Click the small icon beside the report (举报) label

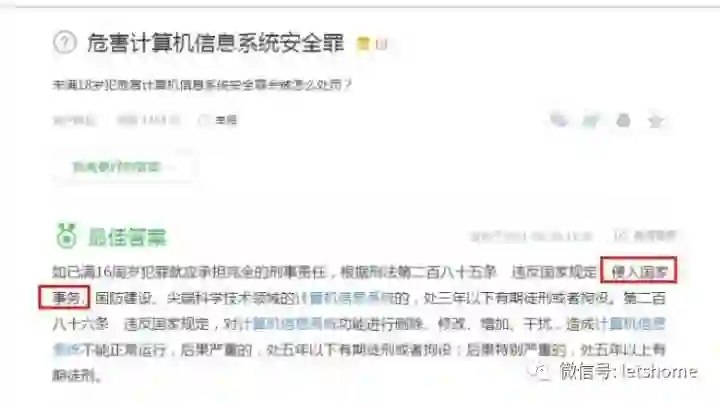coord(204,120)
